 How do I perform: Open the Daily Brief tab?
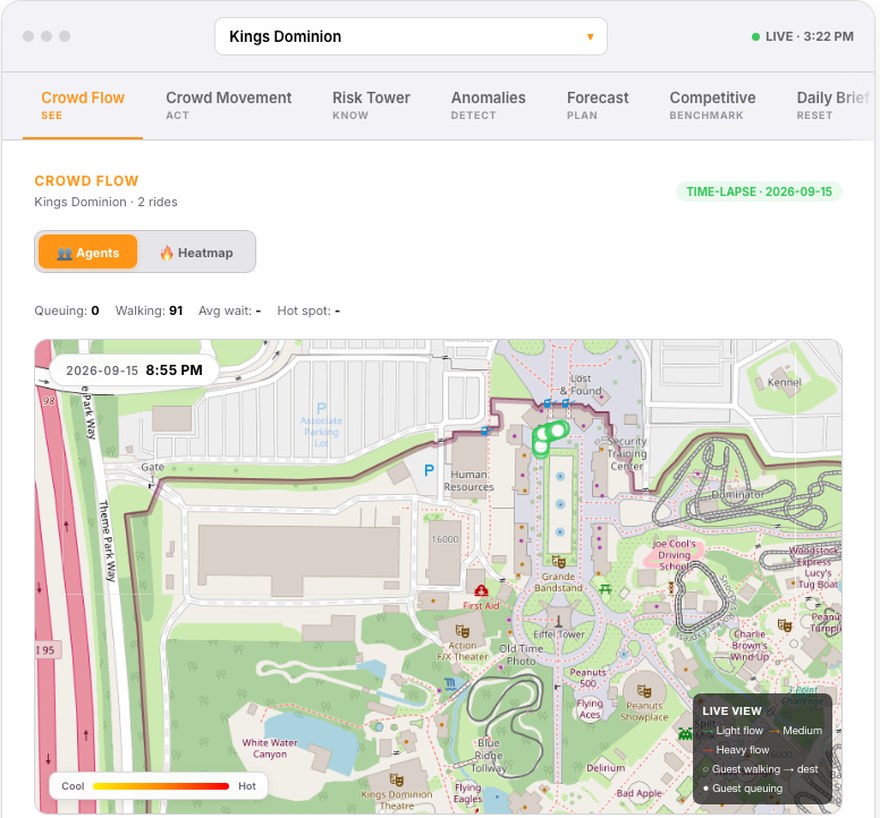pyautogui.click(x=833, y=105)
